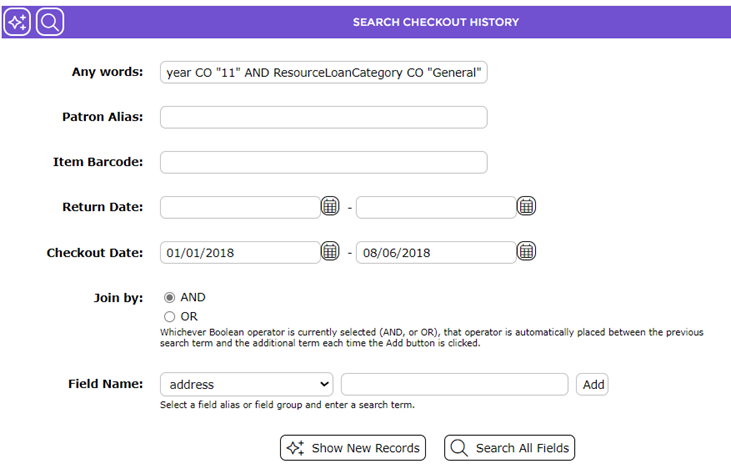Focus the Return Date end field
Viewport: 731px width, 474px height.
436,207
